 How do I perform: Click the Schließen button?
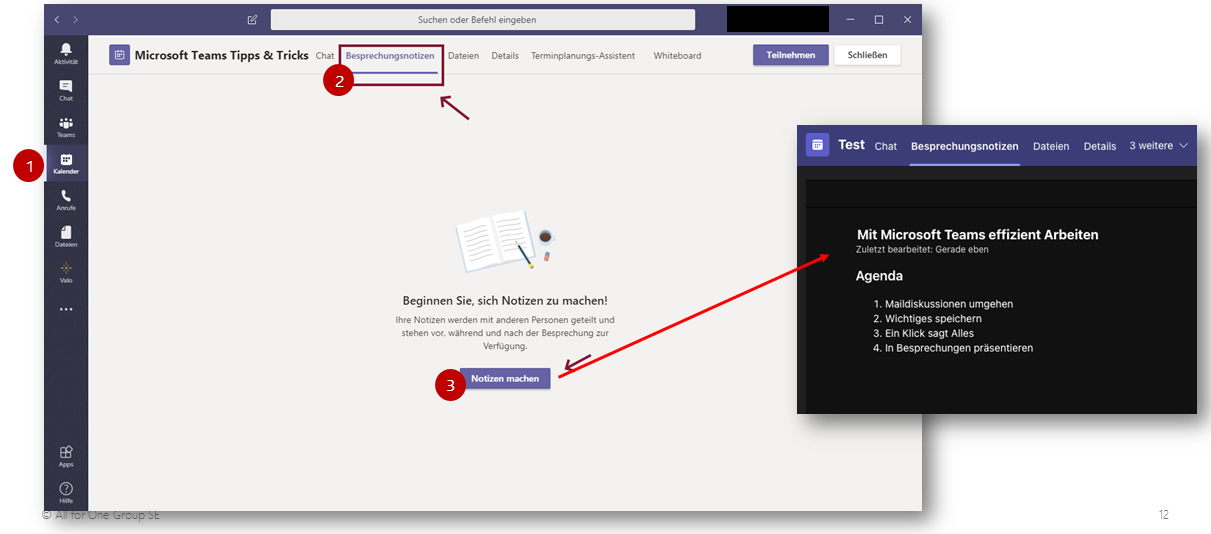(867, 55)
